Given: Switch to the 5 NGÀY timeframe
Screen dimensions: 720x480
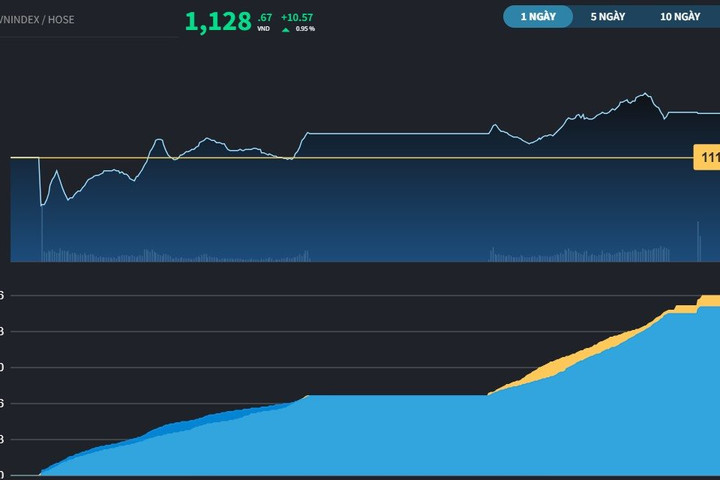Looking at the screenshot, I should pos(608,17).
